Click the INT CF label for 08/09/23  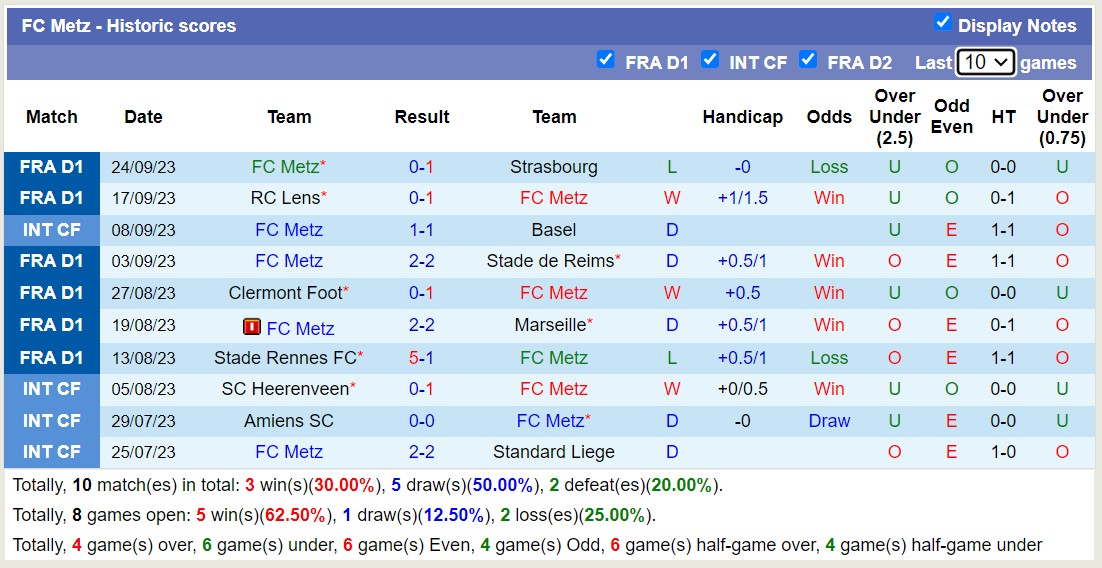52,230
